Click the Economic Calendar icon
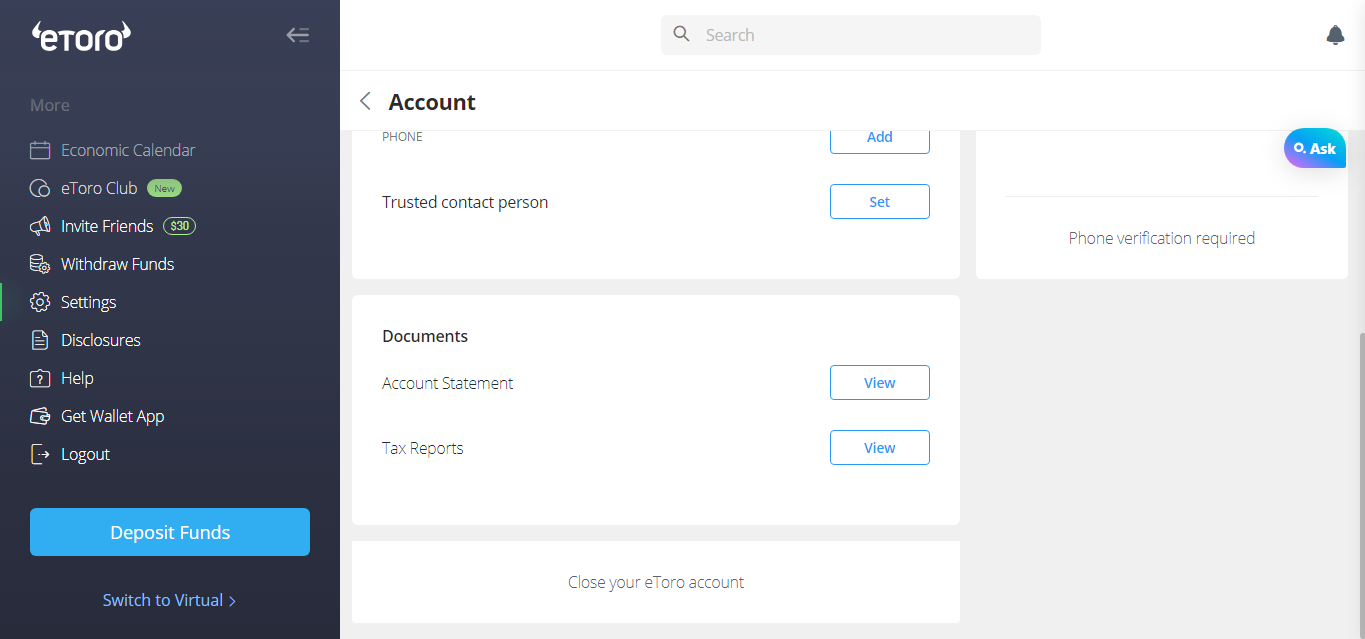 click(40, 150)
